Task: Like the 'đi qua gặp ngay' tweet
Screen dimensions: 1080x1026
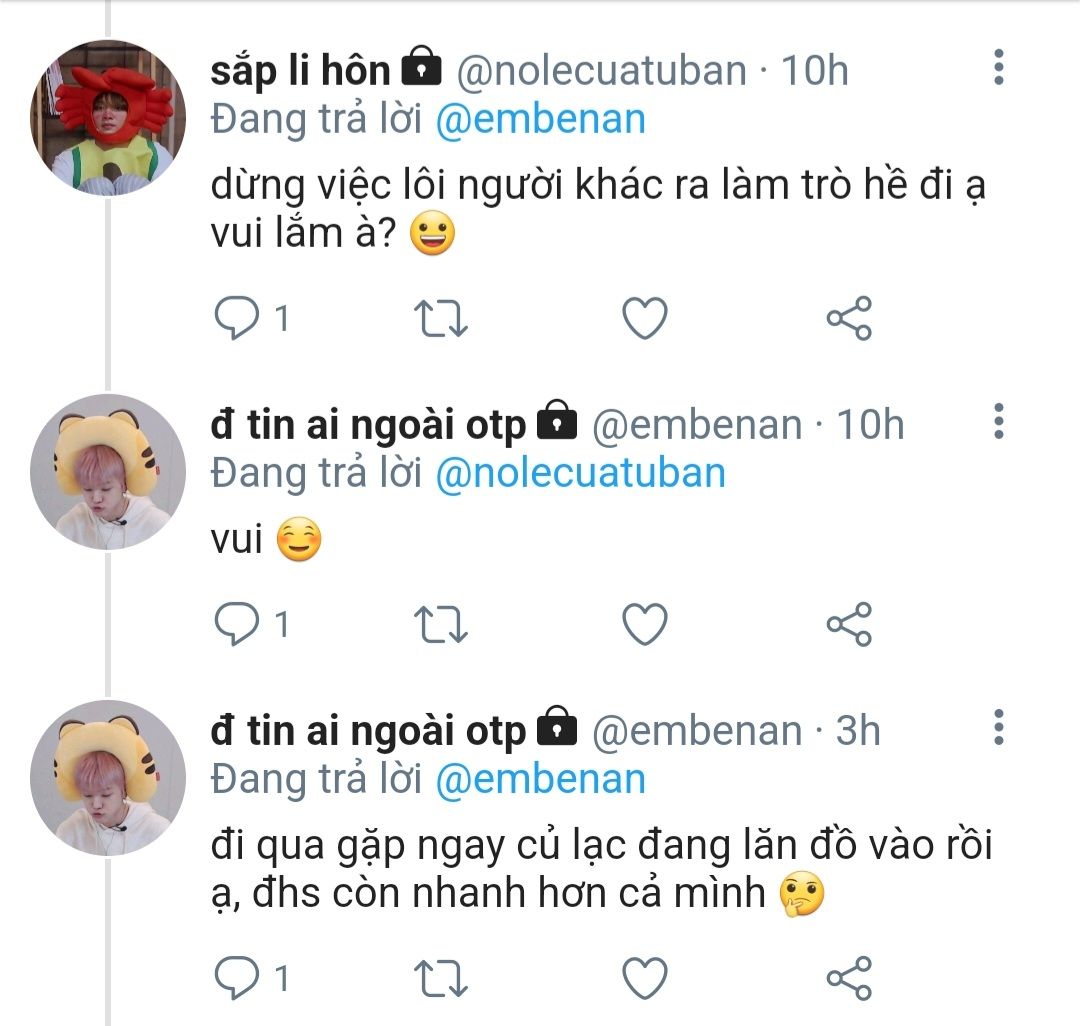Action: point(644,977)
